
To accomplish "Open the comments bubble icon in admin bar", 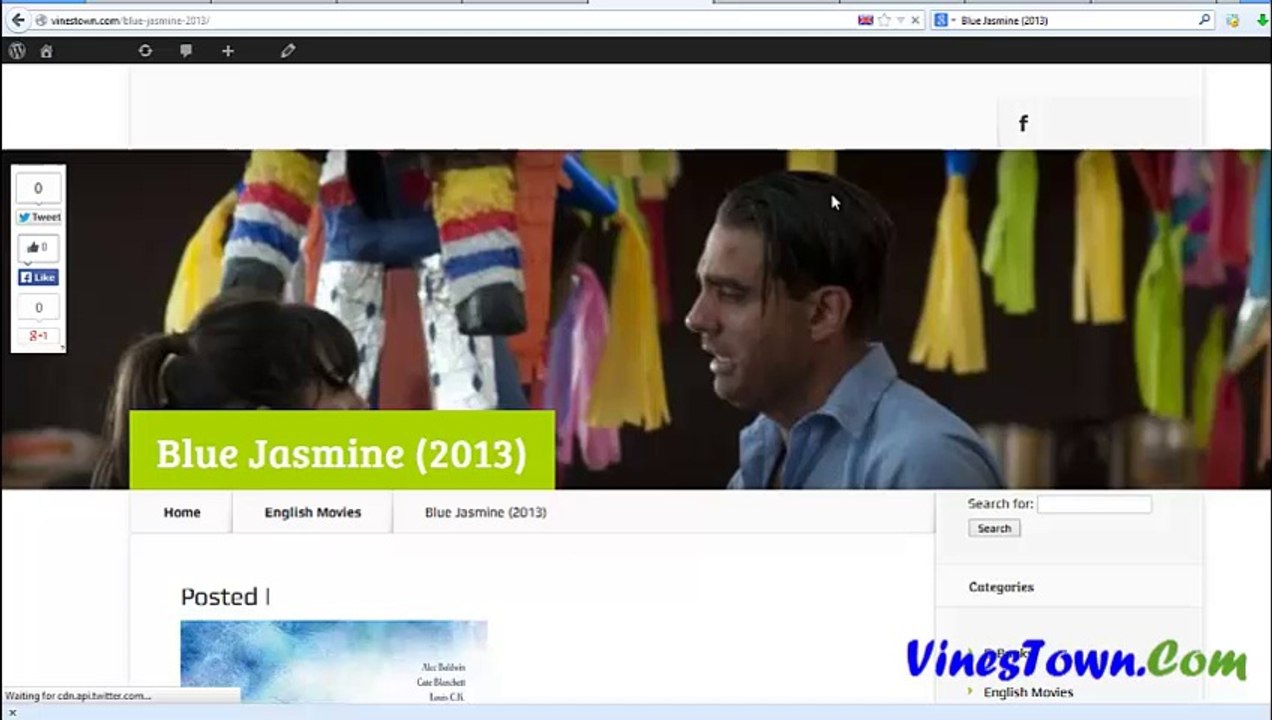I will [x=186, y=51].
